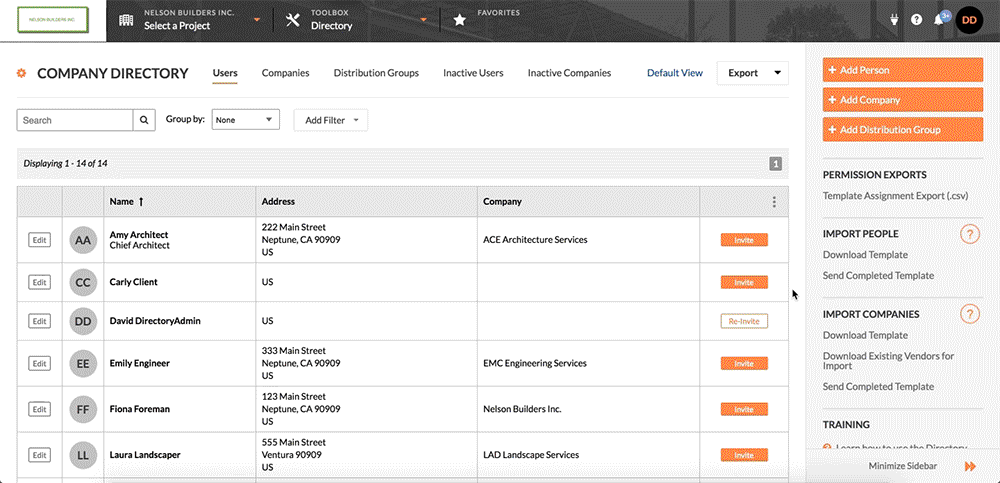Collapse sidebar using Minimize Sidebar arrows
1000x483 pixels.
pyautogui.click(x=970, y=467)
